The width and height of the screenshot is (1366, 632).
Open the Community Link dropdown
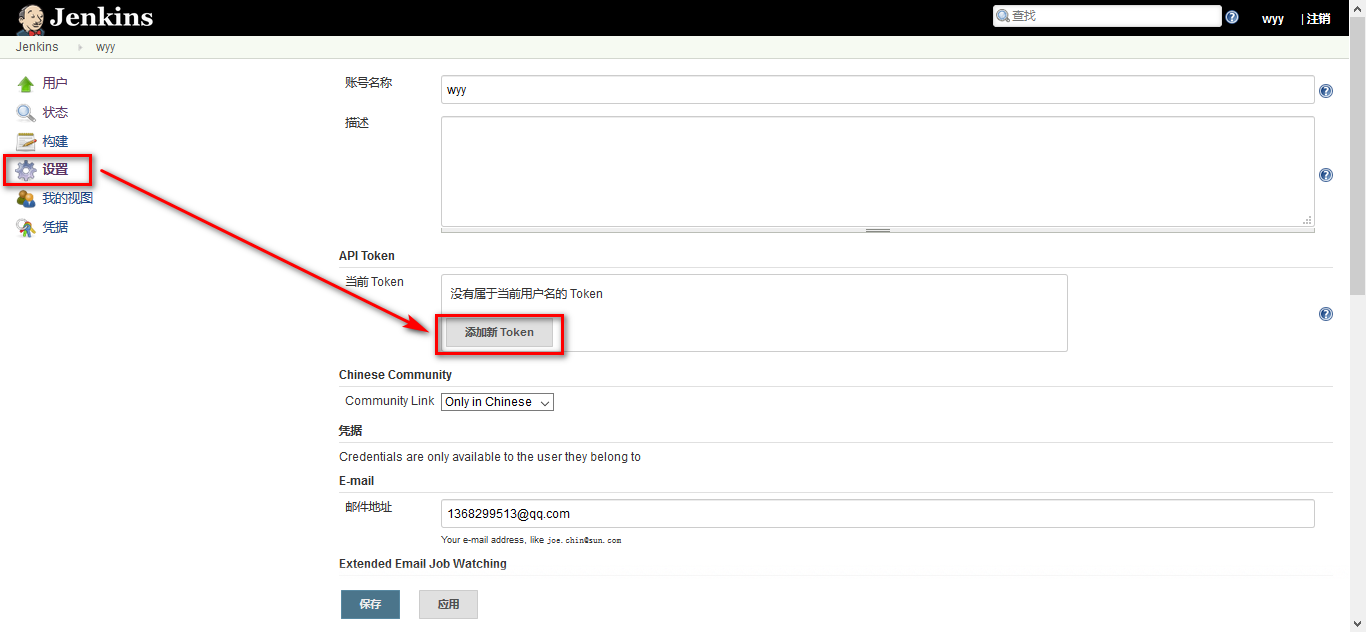497,402
